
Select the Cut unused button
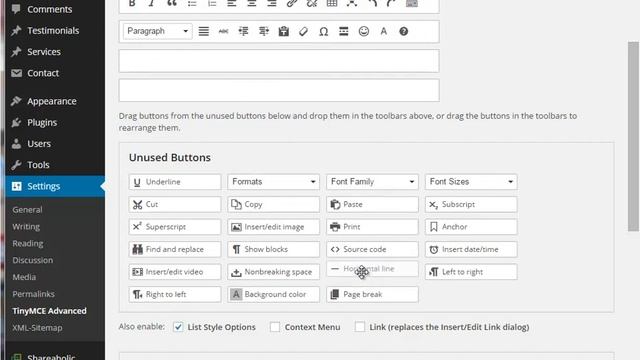click(175, 204)
